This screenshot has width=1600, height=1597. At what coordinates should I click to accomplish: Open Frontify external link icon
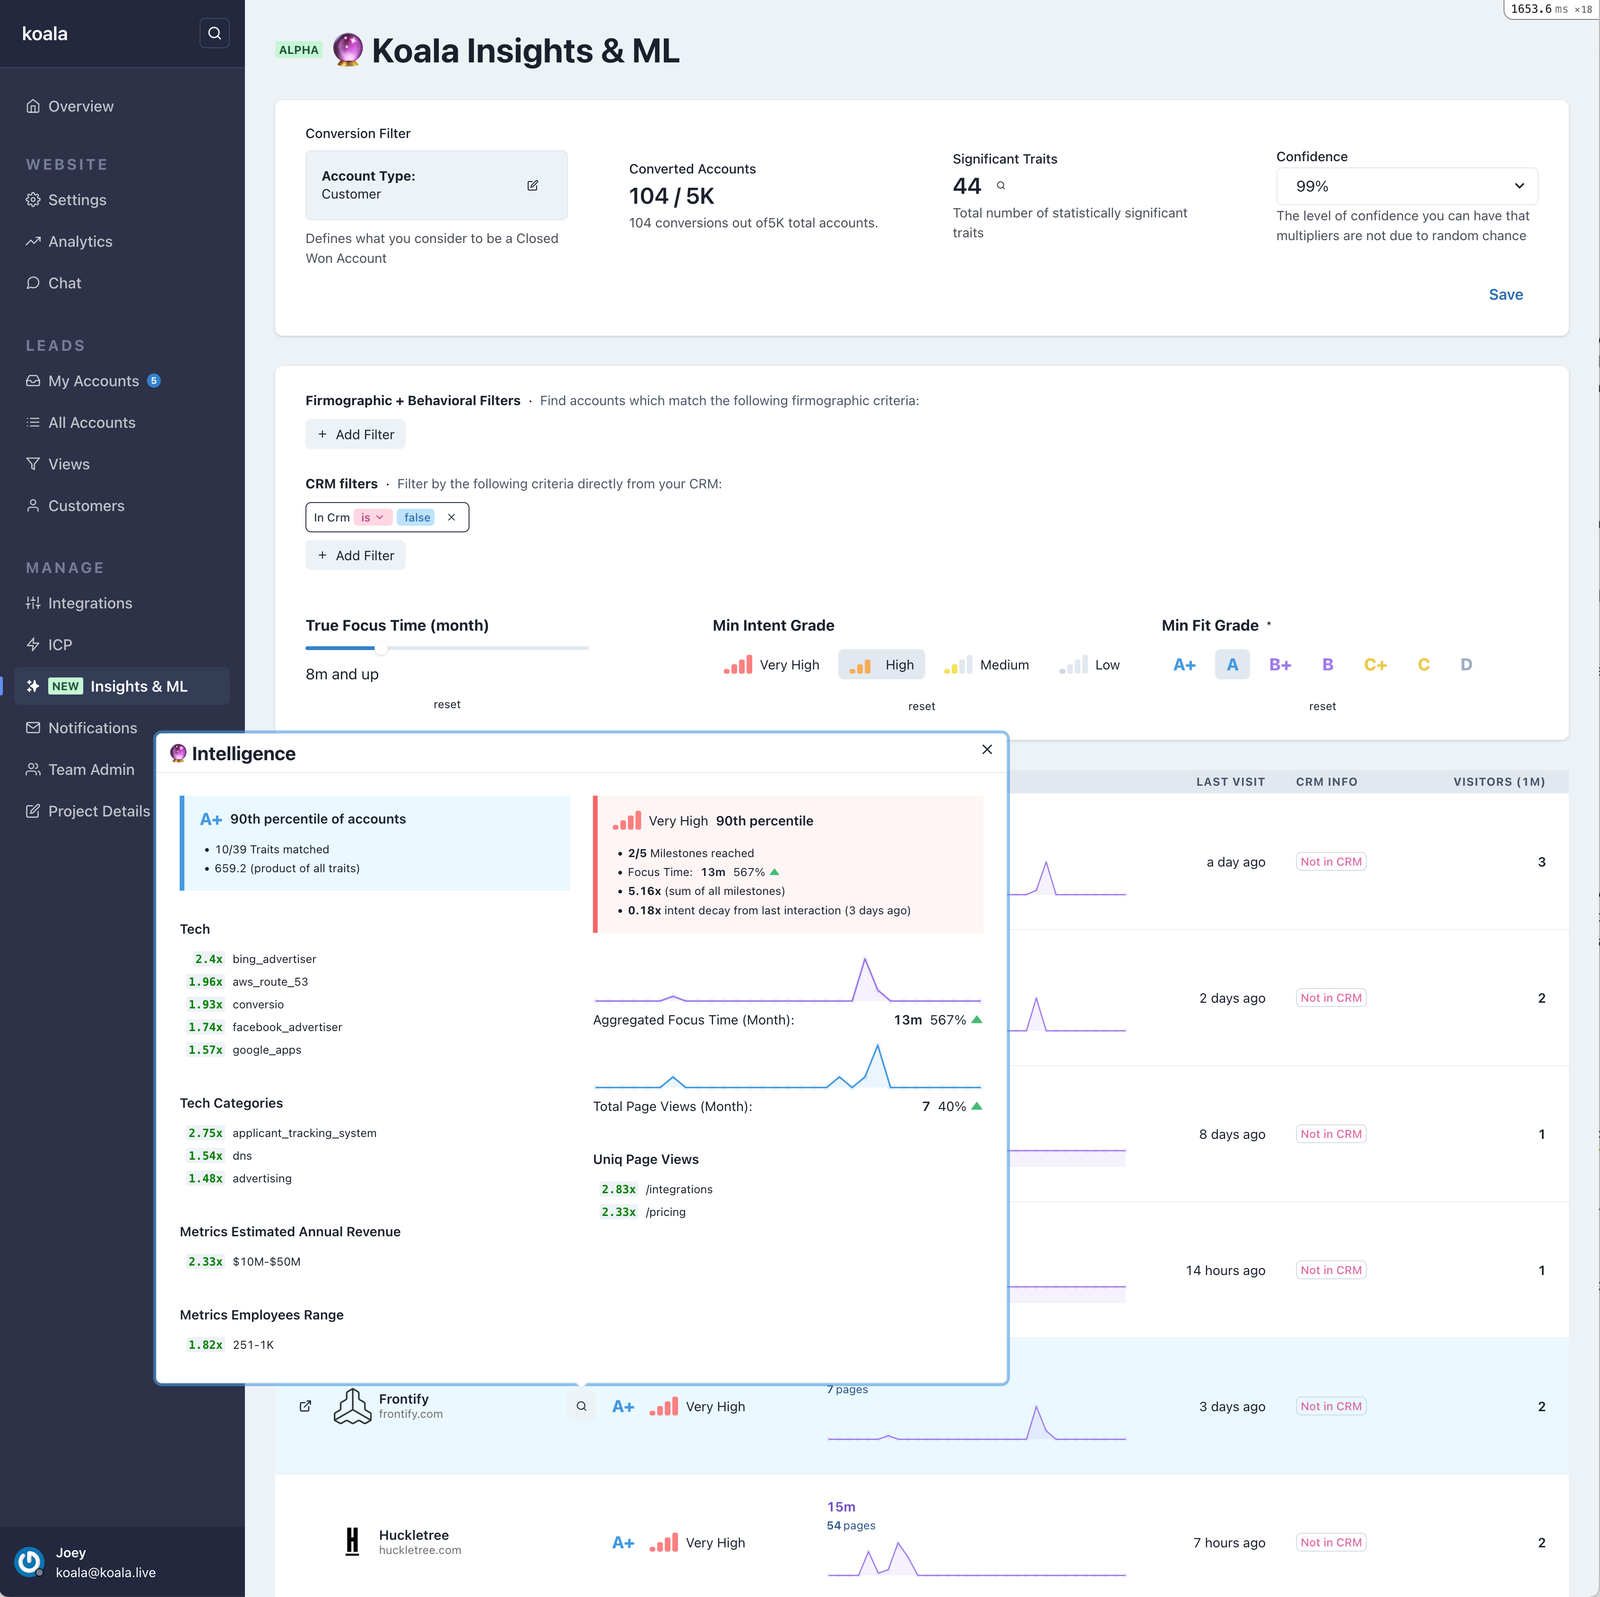(305, 1406)
